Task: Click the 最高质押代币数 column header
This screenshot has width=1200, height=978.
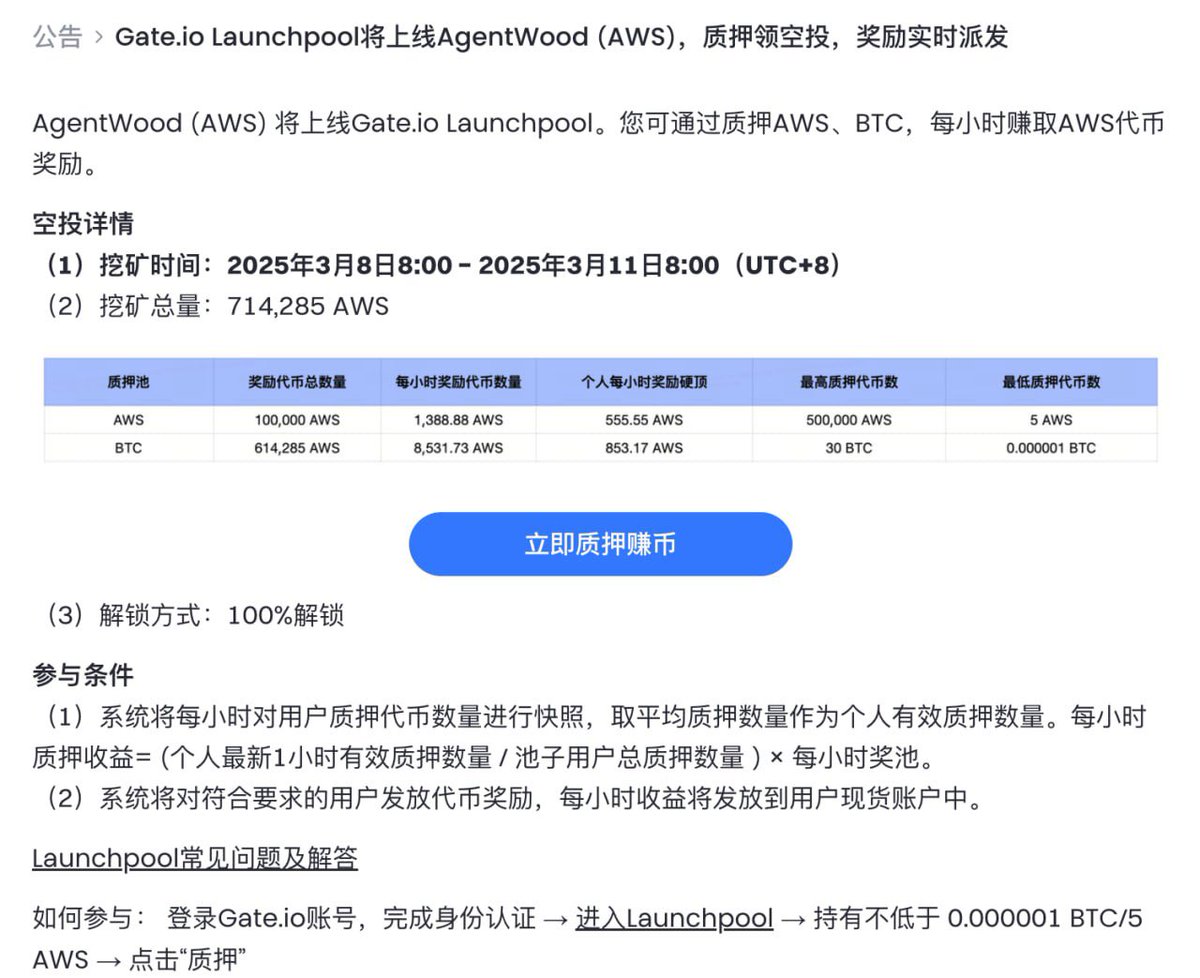Action: 848,382
